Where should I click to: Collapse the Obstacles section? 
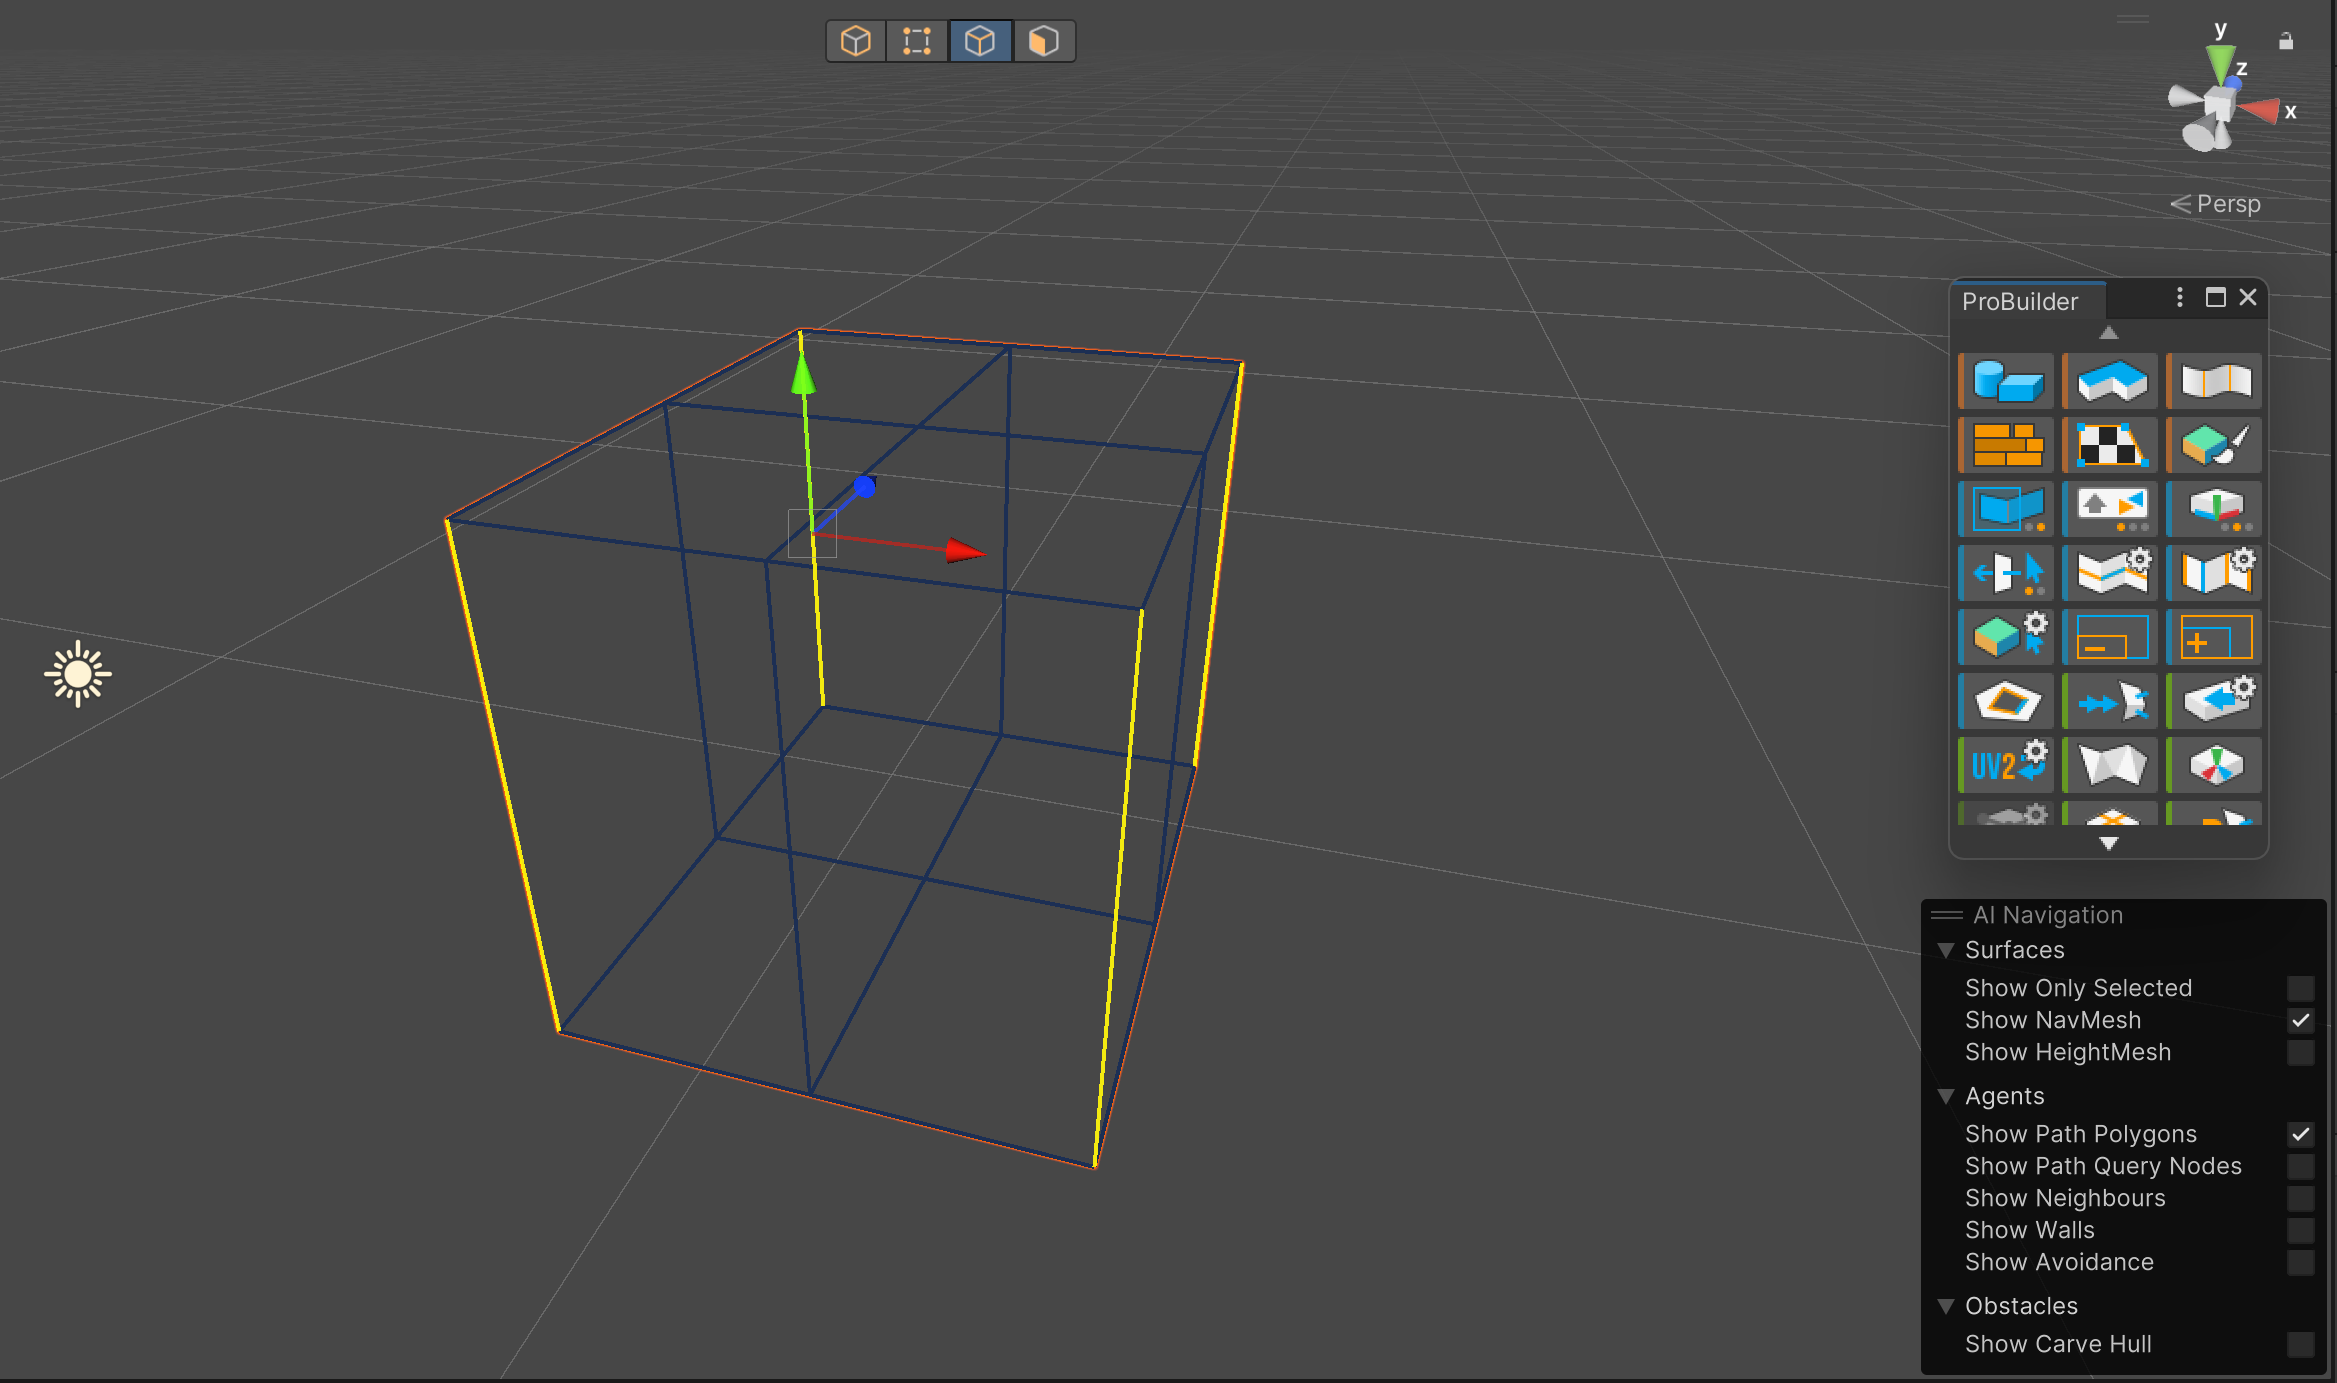pyautogui.click(x=1946, y=1306)
